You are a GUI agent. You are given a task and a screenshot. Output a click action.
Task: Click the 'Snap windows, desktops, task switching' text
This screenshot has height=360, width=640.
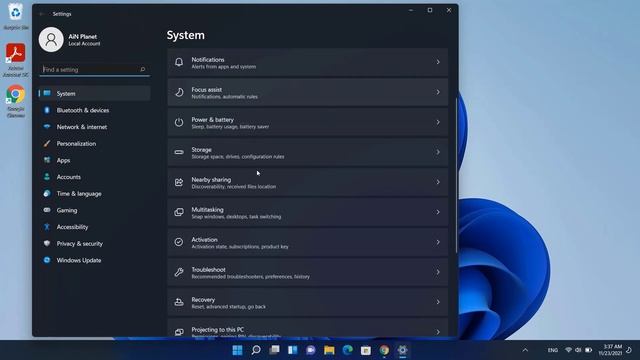pyautogui.click(x=236, y=217)
